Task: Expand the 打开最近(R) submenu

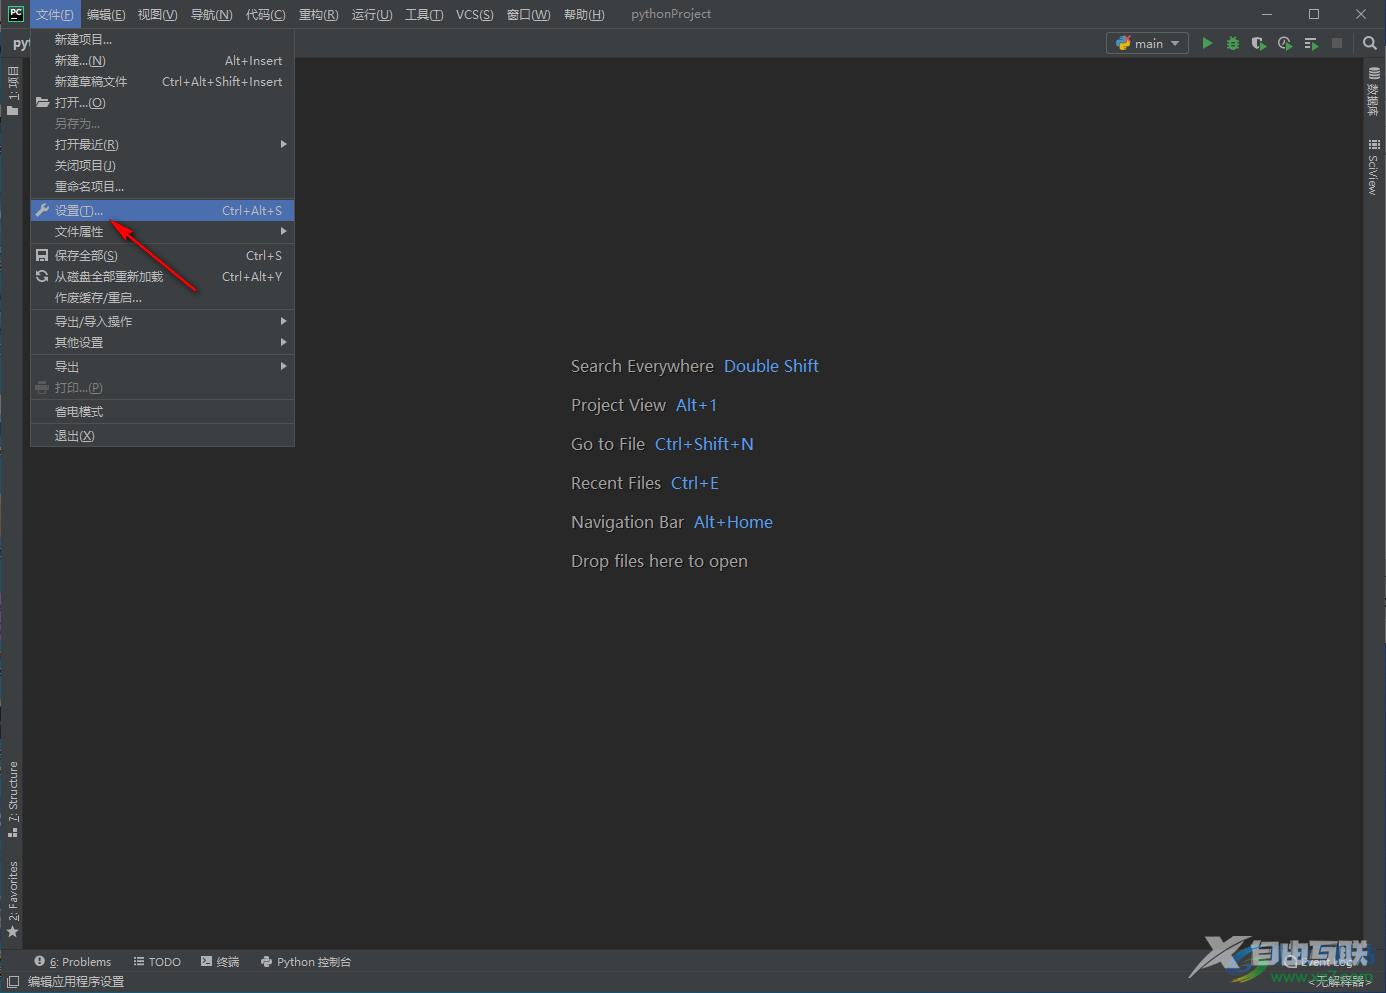Action: pos(162,145)
